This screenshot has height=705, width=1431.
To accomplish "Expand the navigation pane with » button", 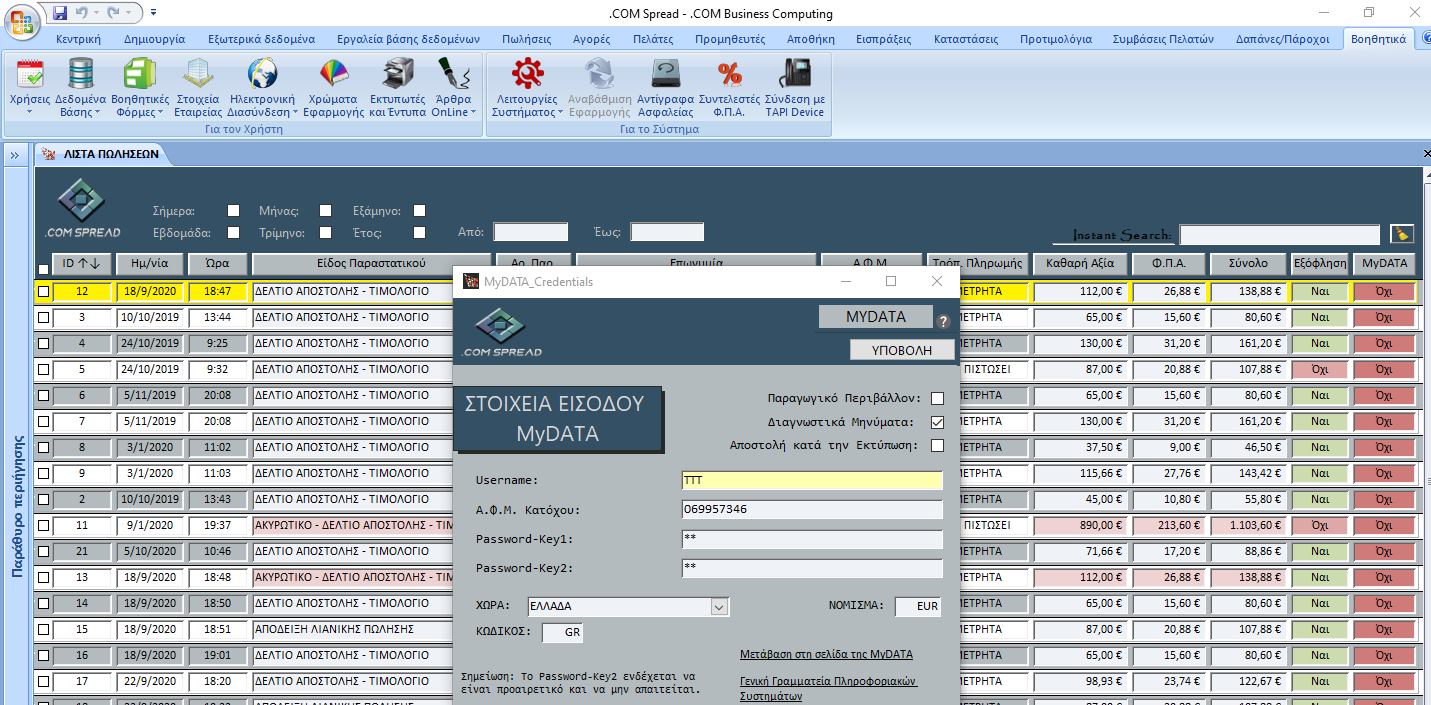I will (15, 155).
